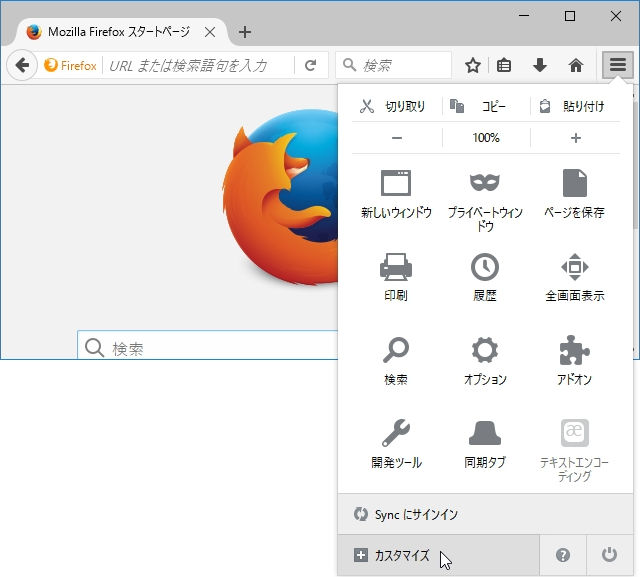Click the start page 検索 search field
This screenshot has height=577, width=640.
[207, 345]
